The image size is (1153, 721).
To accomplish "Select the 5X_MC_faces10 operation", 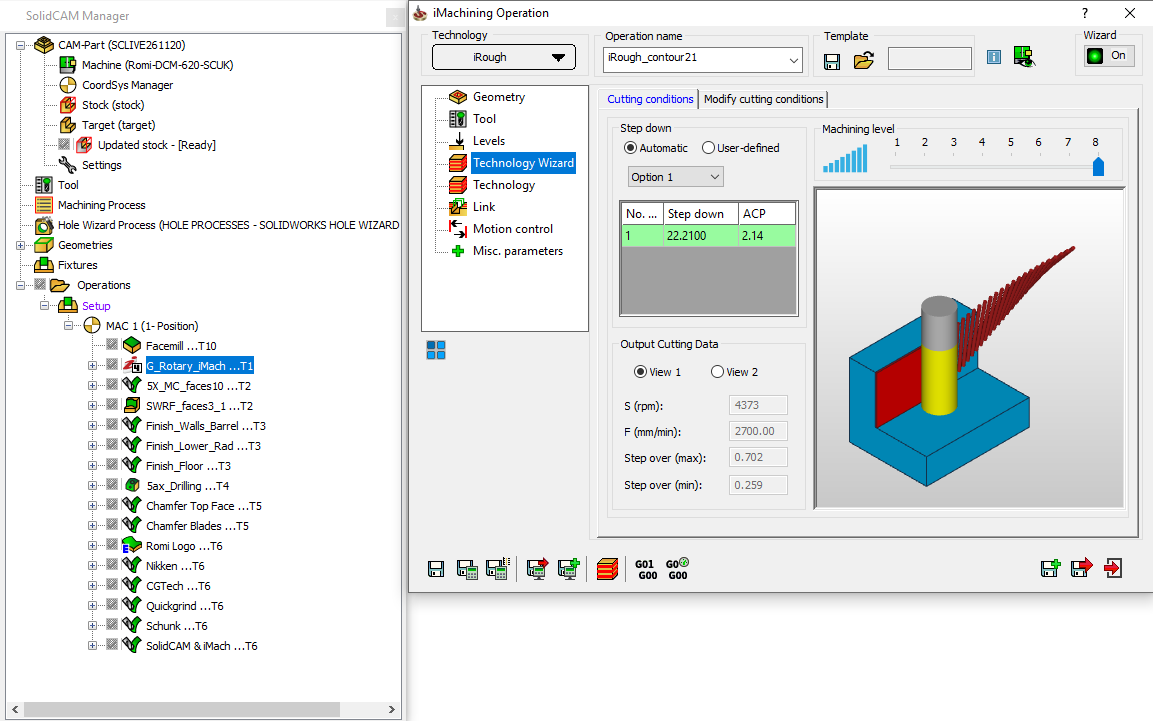I will pyautogui.click(x=198, y=386).
